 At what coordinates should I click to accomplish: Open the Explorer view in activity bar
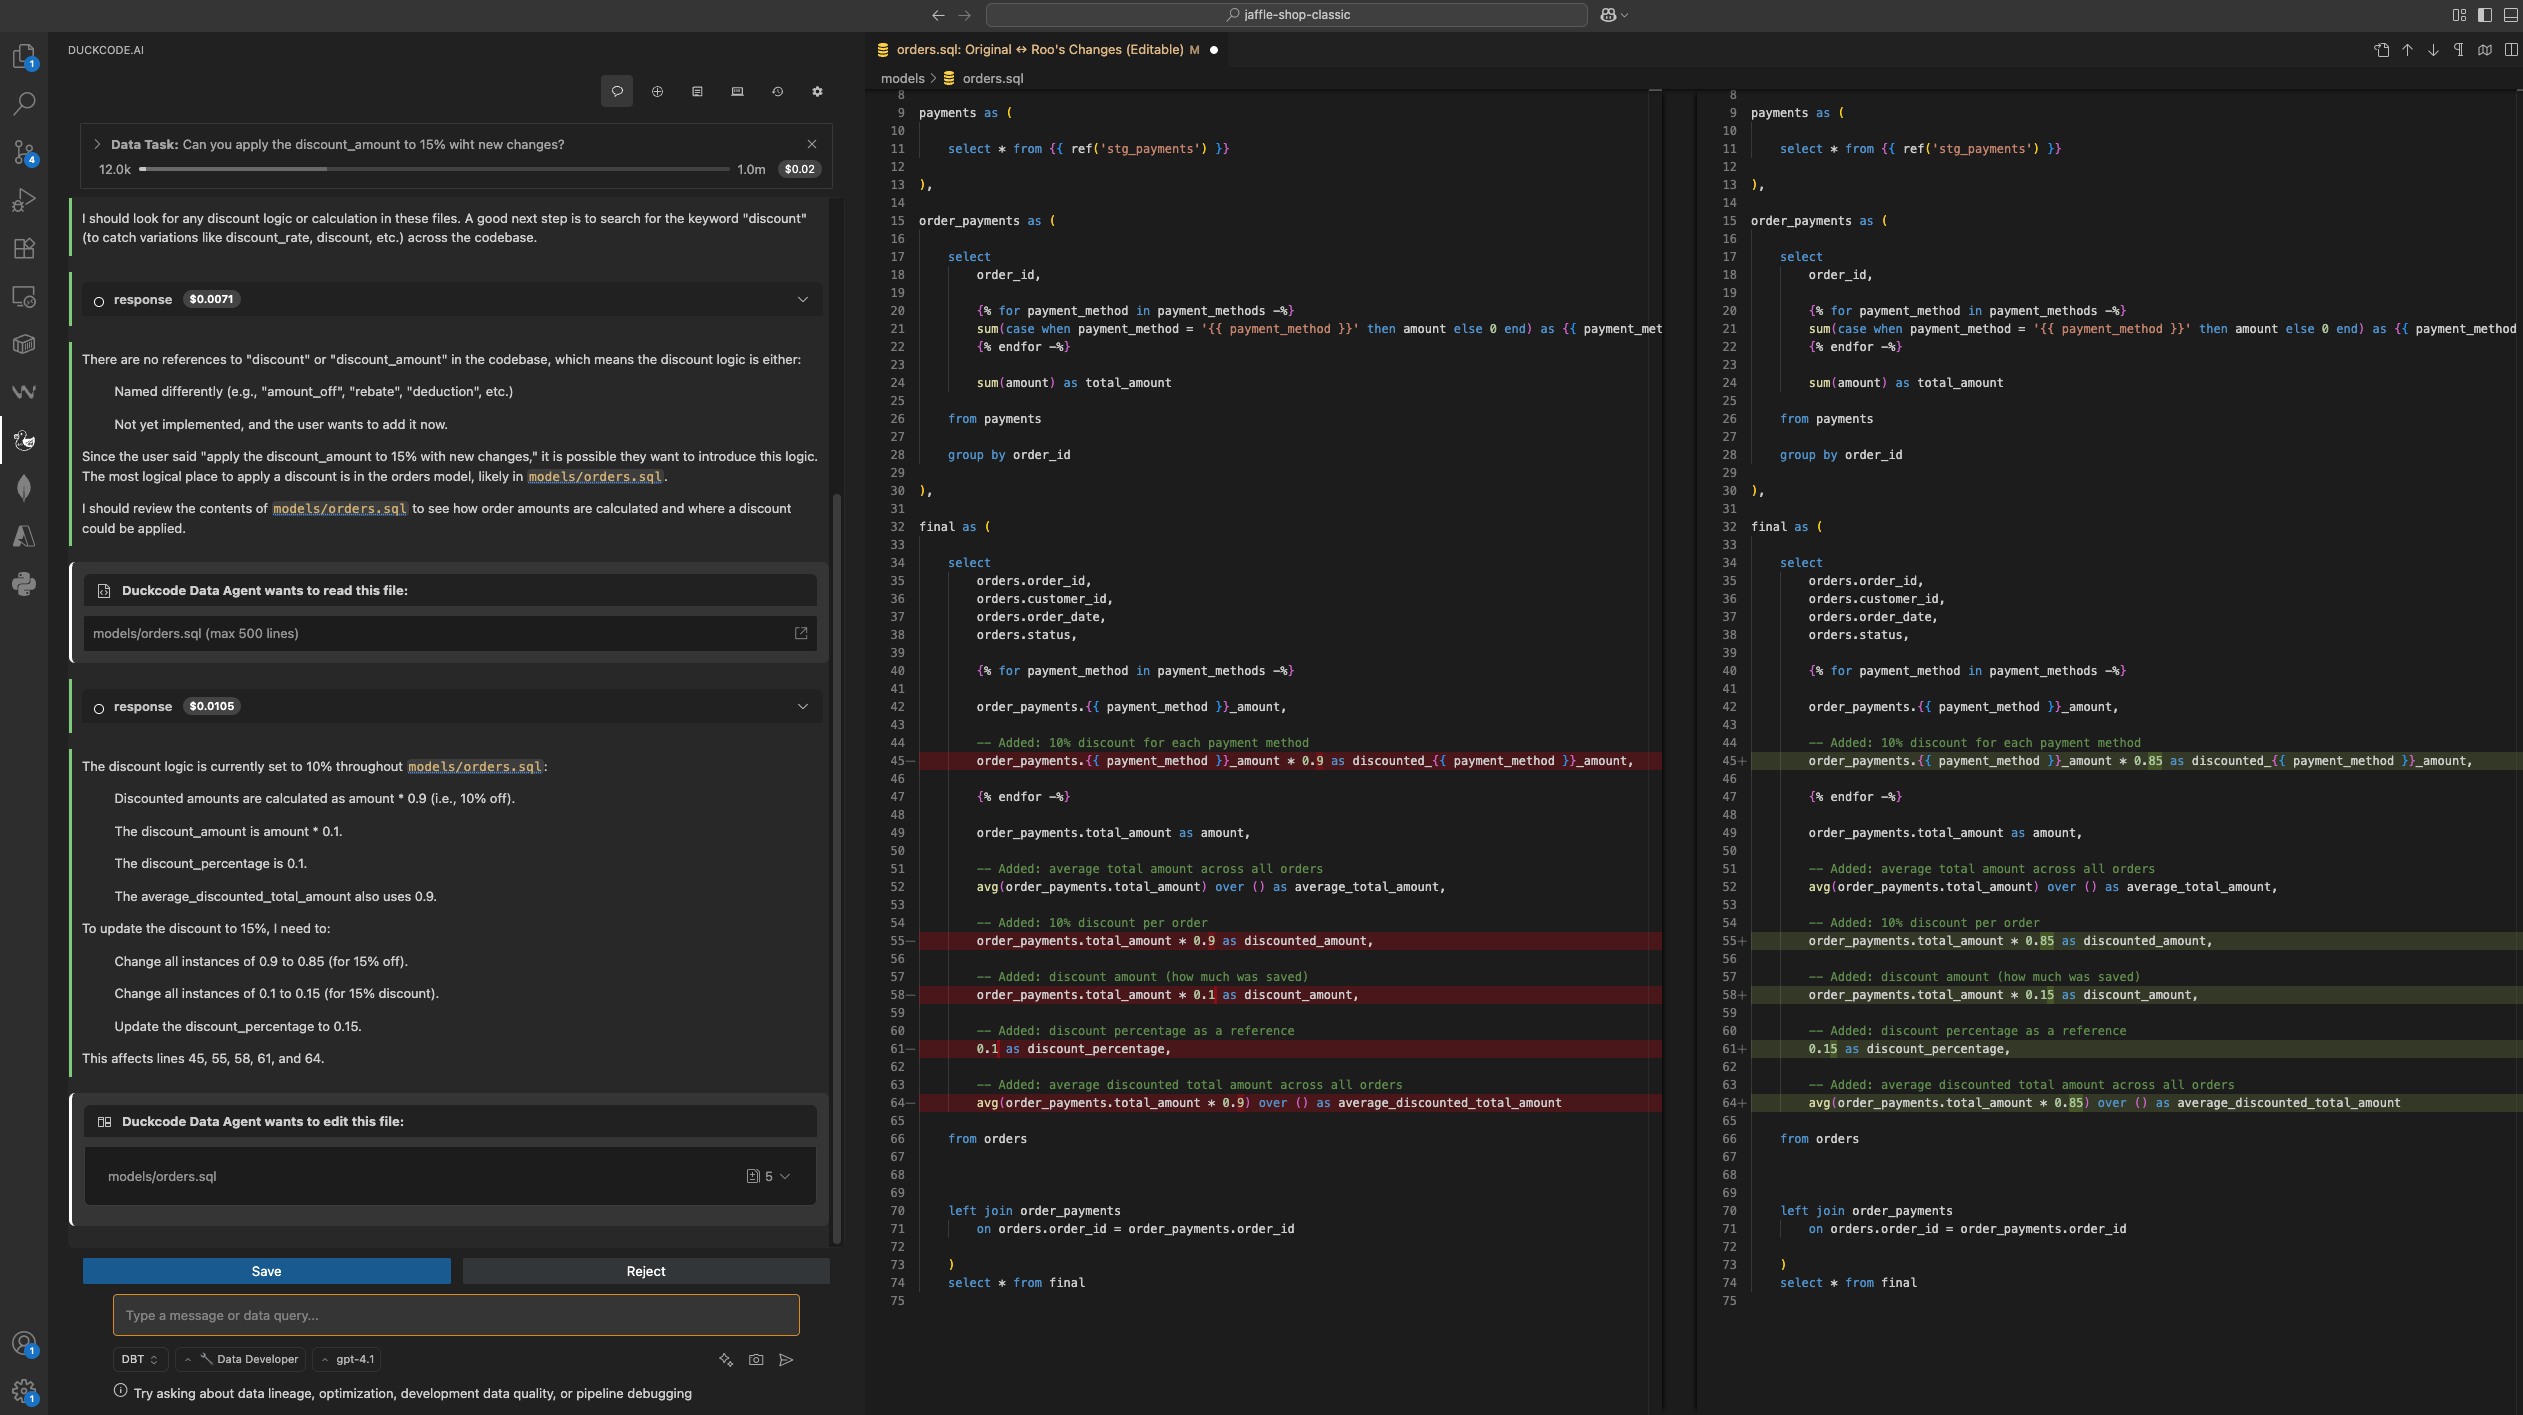(24, 56)
